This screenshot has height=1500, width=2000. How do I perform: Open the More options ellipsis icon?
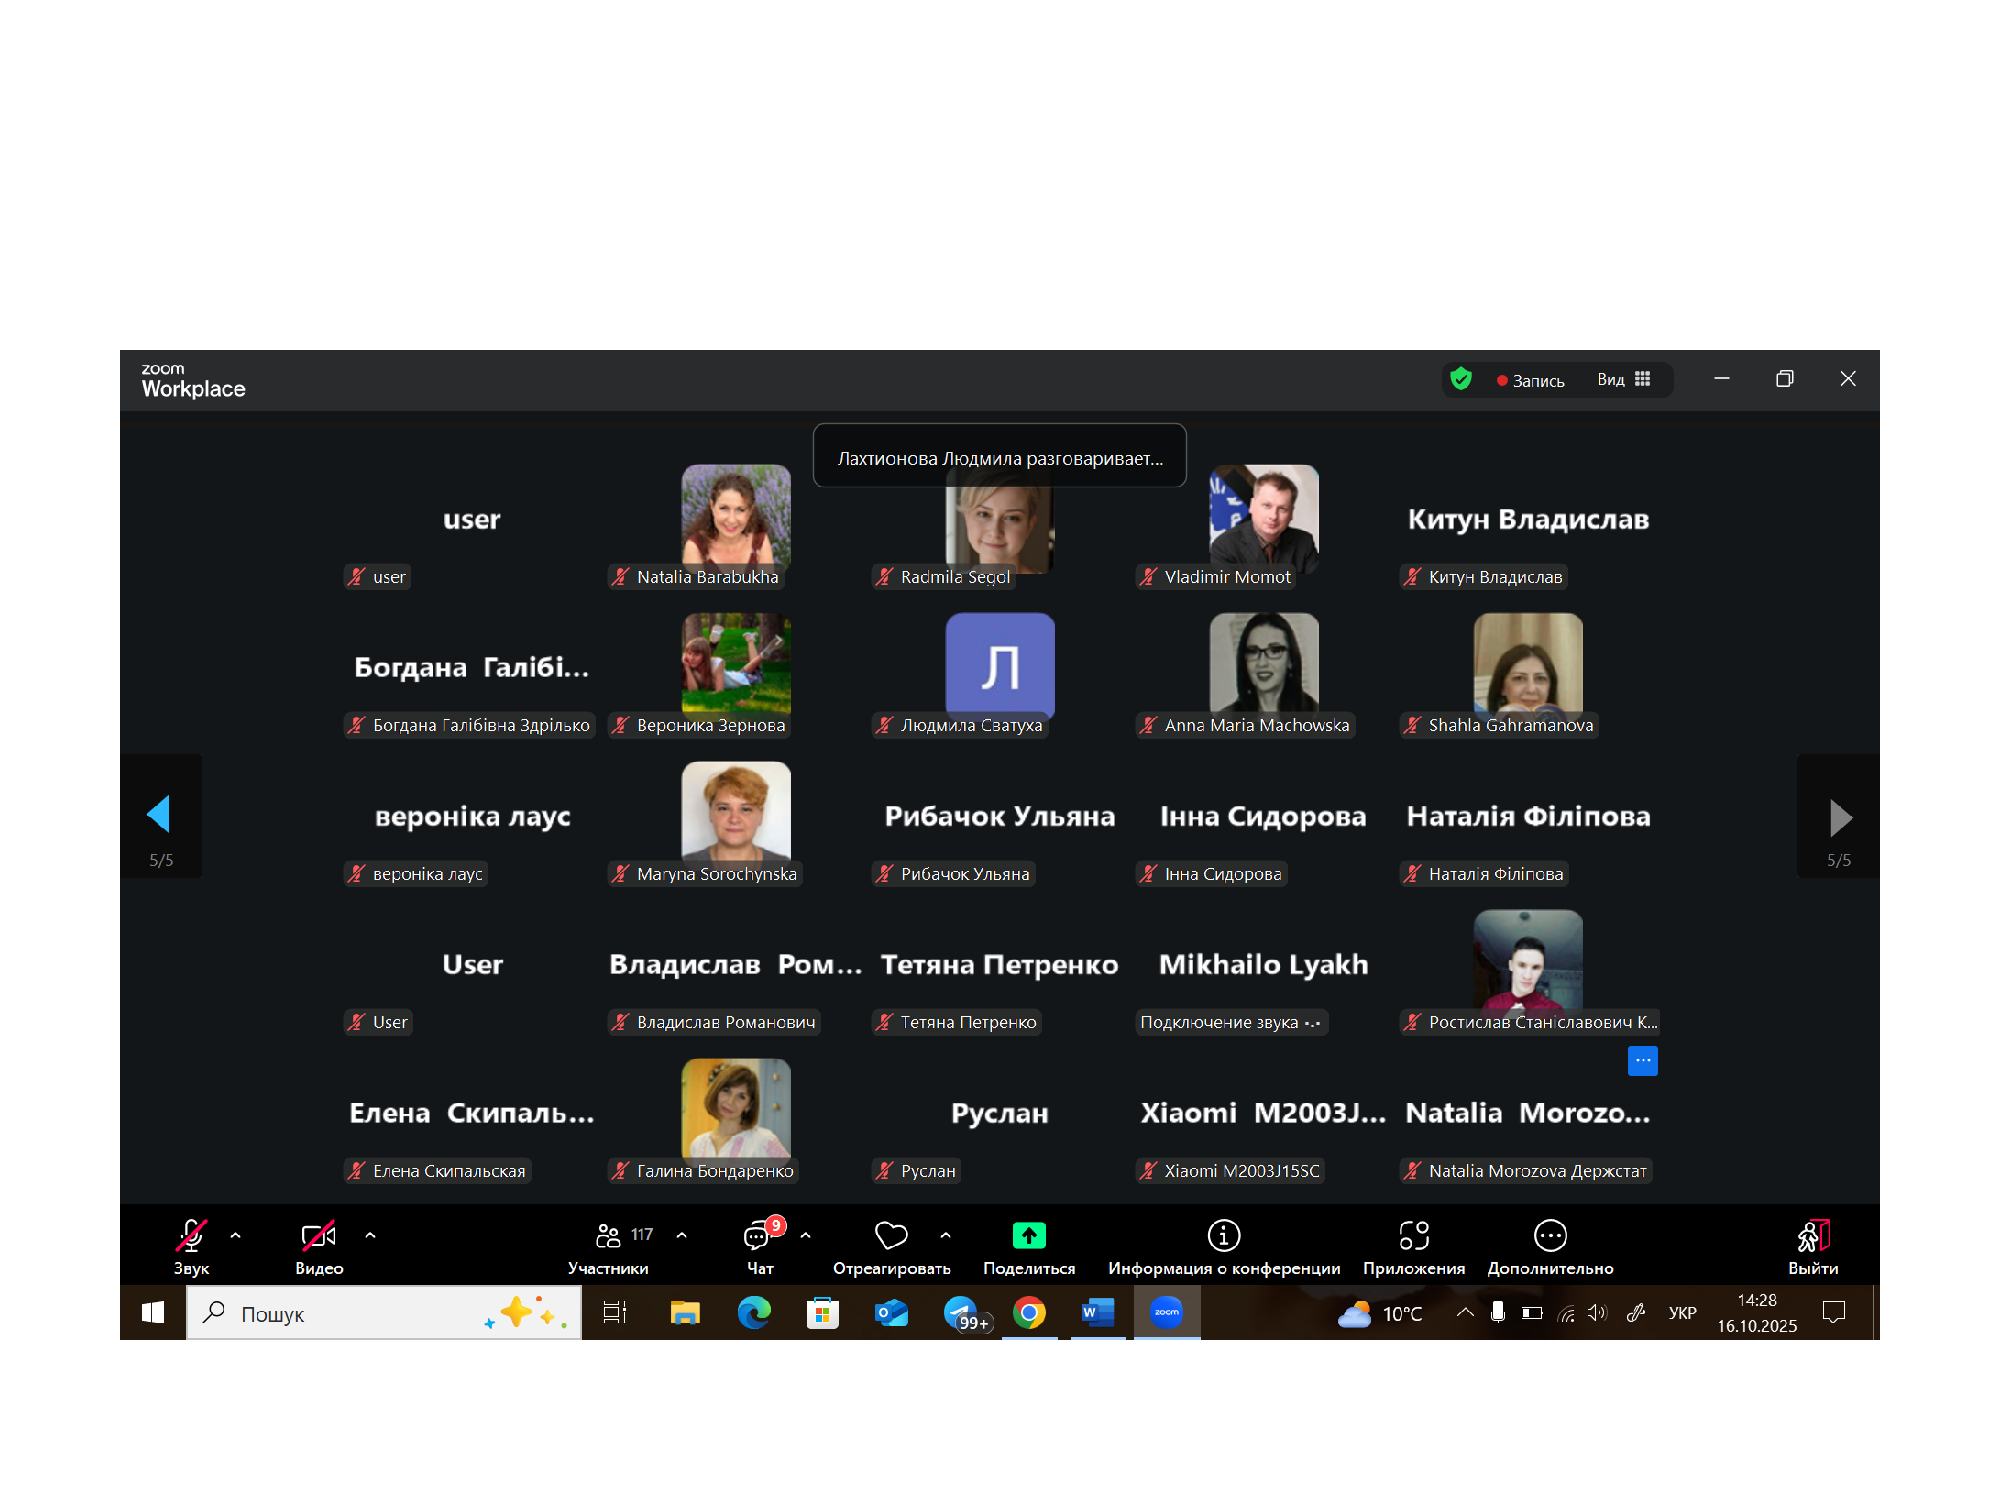[1549, 1236]
